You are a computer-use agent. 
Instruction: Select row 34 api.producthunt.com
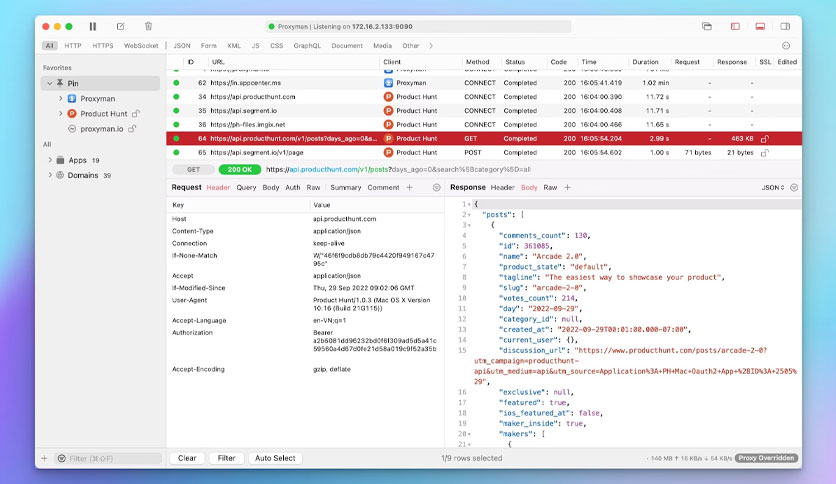tap(484, 97)
